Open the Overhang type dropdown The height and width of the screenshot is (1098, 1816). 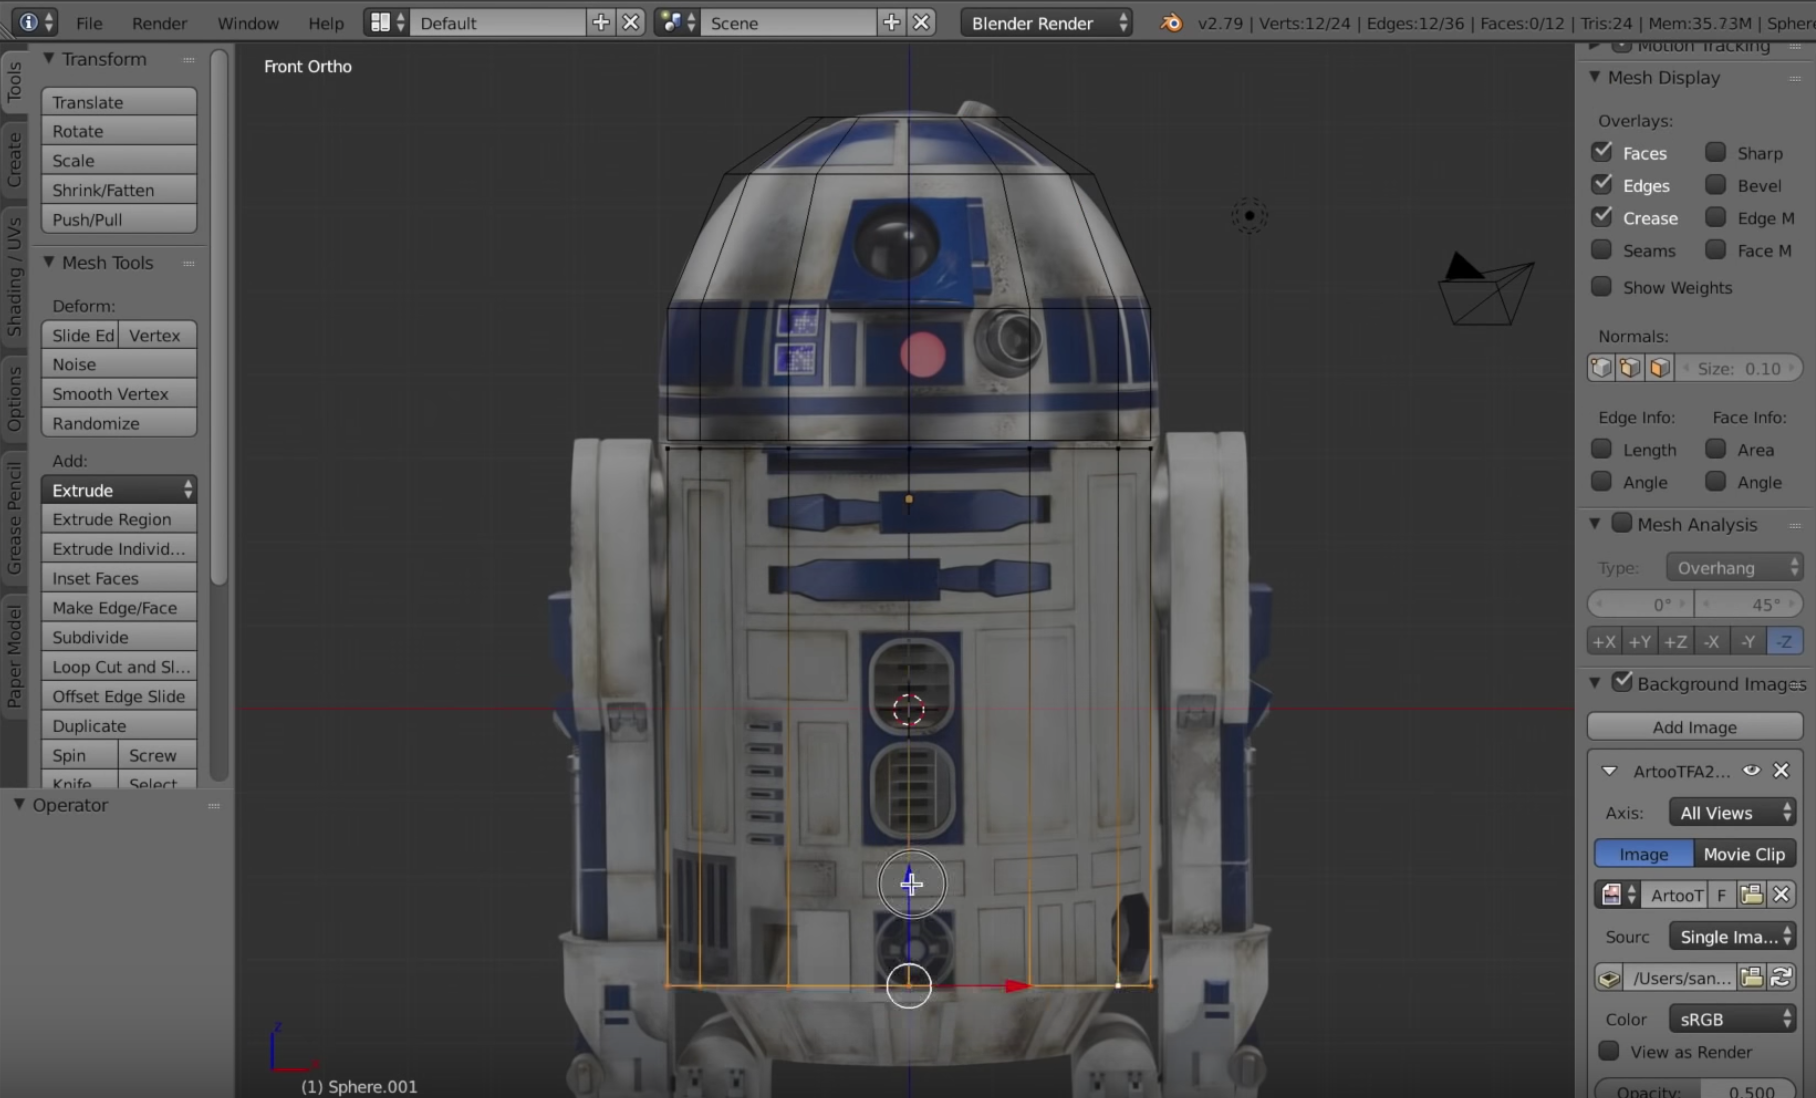[x=1734, y=567]
